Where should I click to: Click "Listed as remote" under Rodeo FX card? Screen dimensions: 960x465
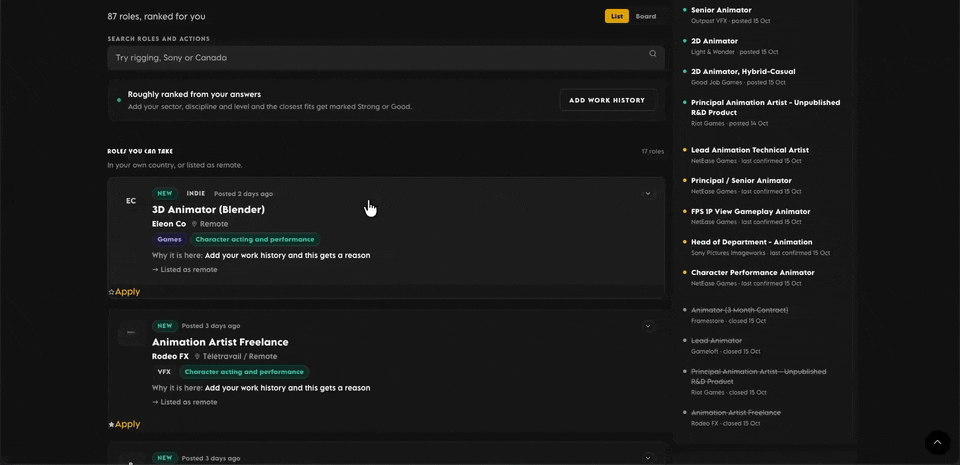point(189,402)
